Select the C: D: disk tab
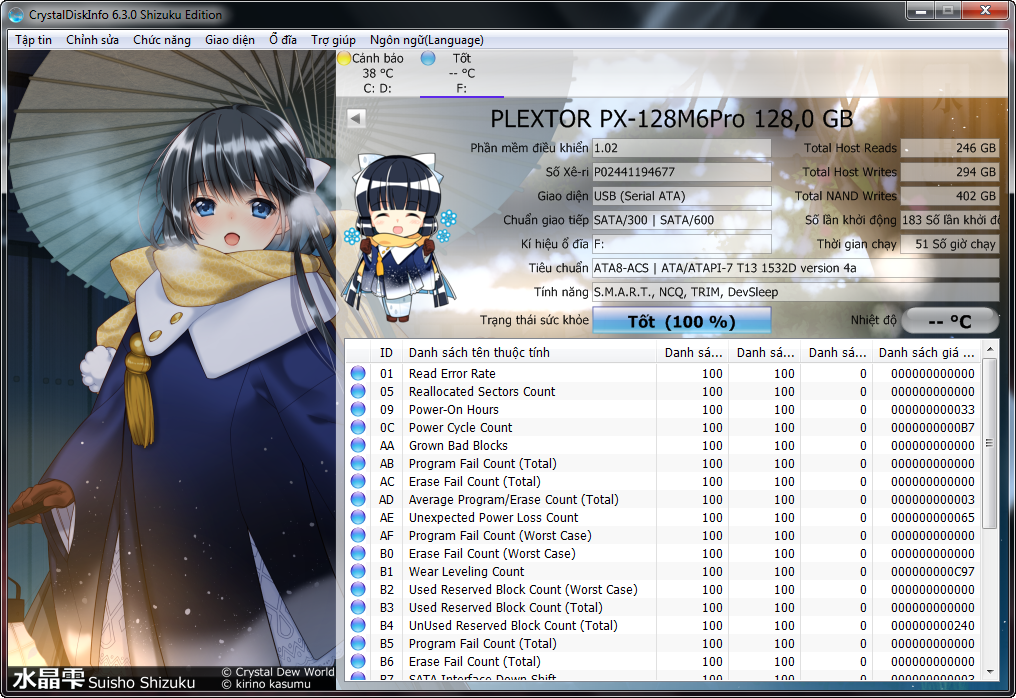Screen dimensions: 1016x698 click(x=377, y=73)
